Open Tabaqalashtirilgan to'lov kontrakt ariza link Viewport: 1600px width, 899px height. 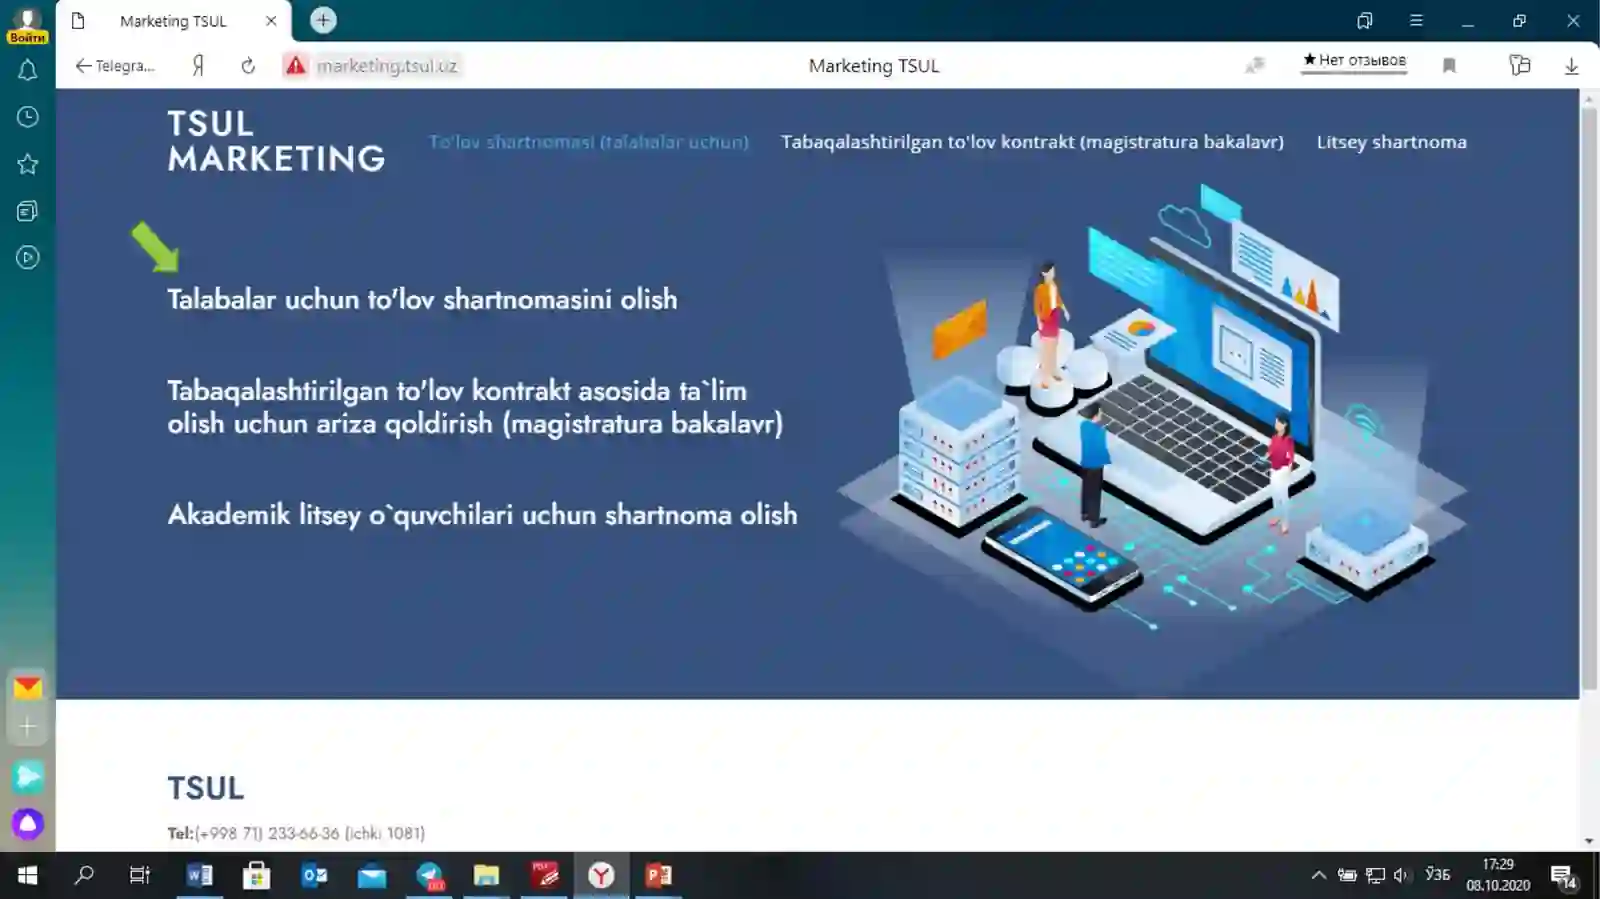click(475, 407)
